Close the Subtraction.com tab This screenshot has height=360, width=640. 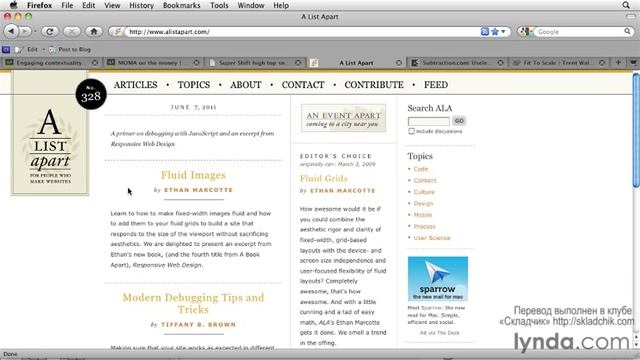tap(500, 63)
